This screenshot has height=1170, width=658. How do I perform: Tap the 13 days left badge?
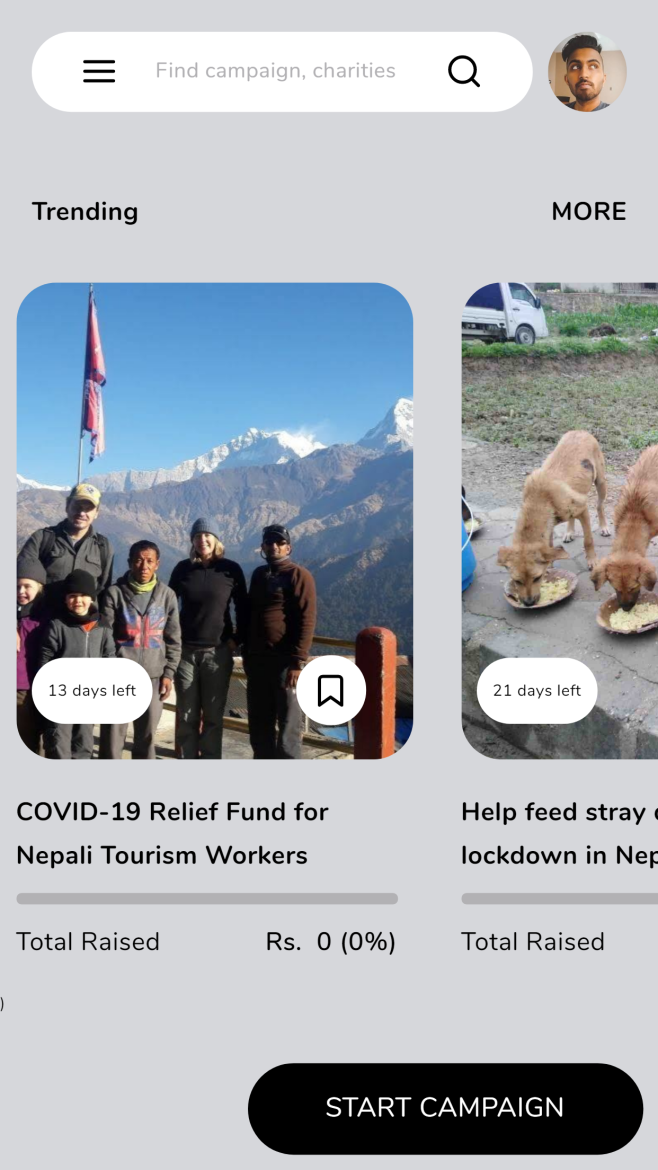(92, 691)
